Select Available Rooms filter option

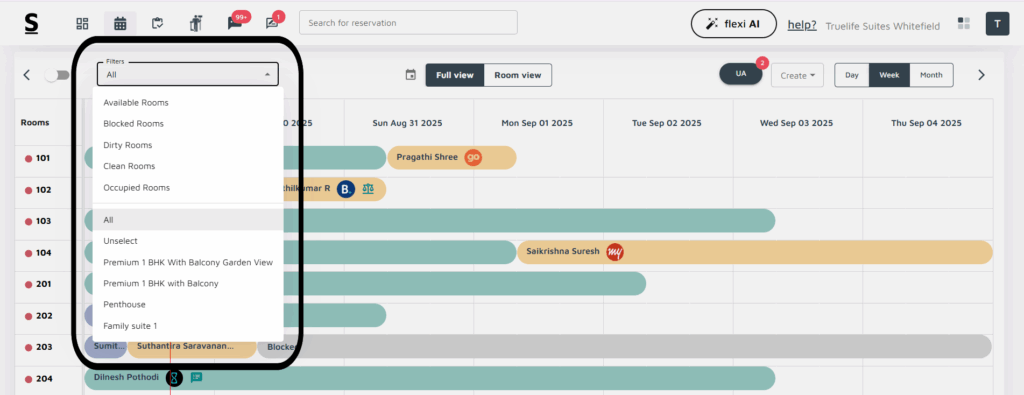click(x=188, y=103)
